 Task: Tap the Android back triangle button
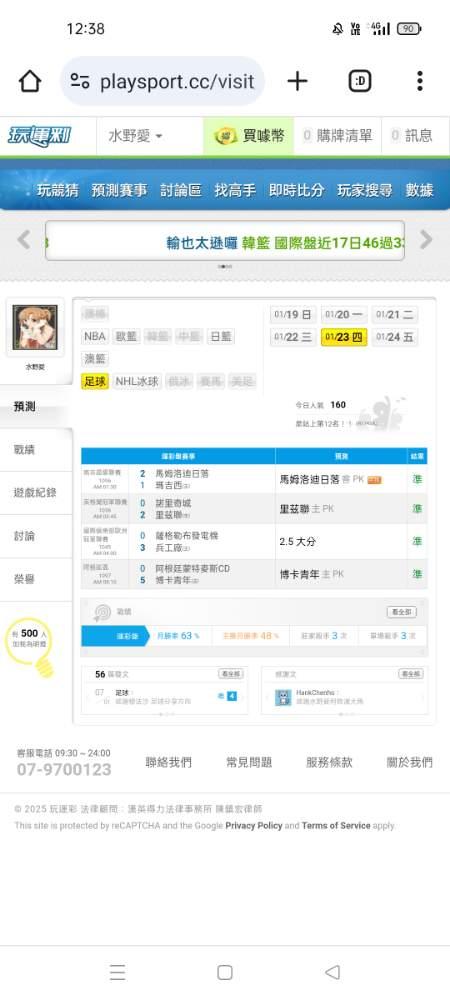(x=332, y=972)
